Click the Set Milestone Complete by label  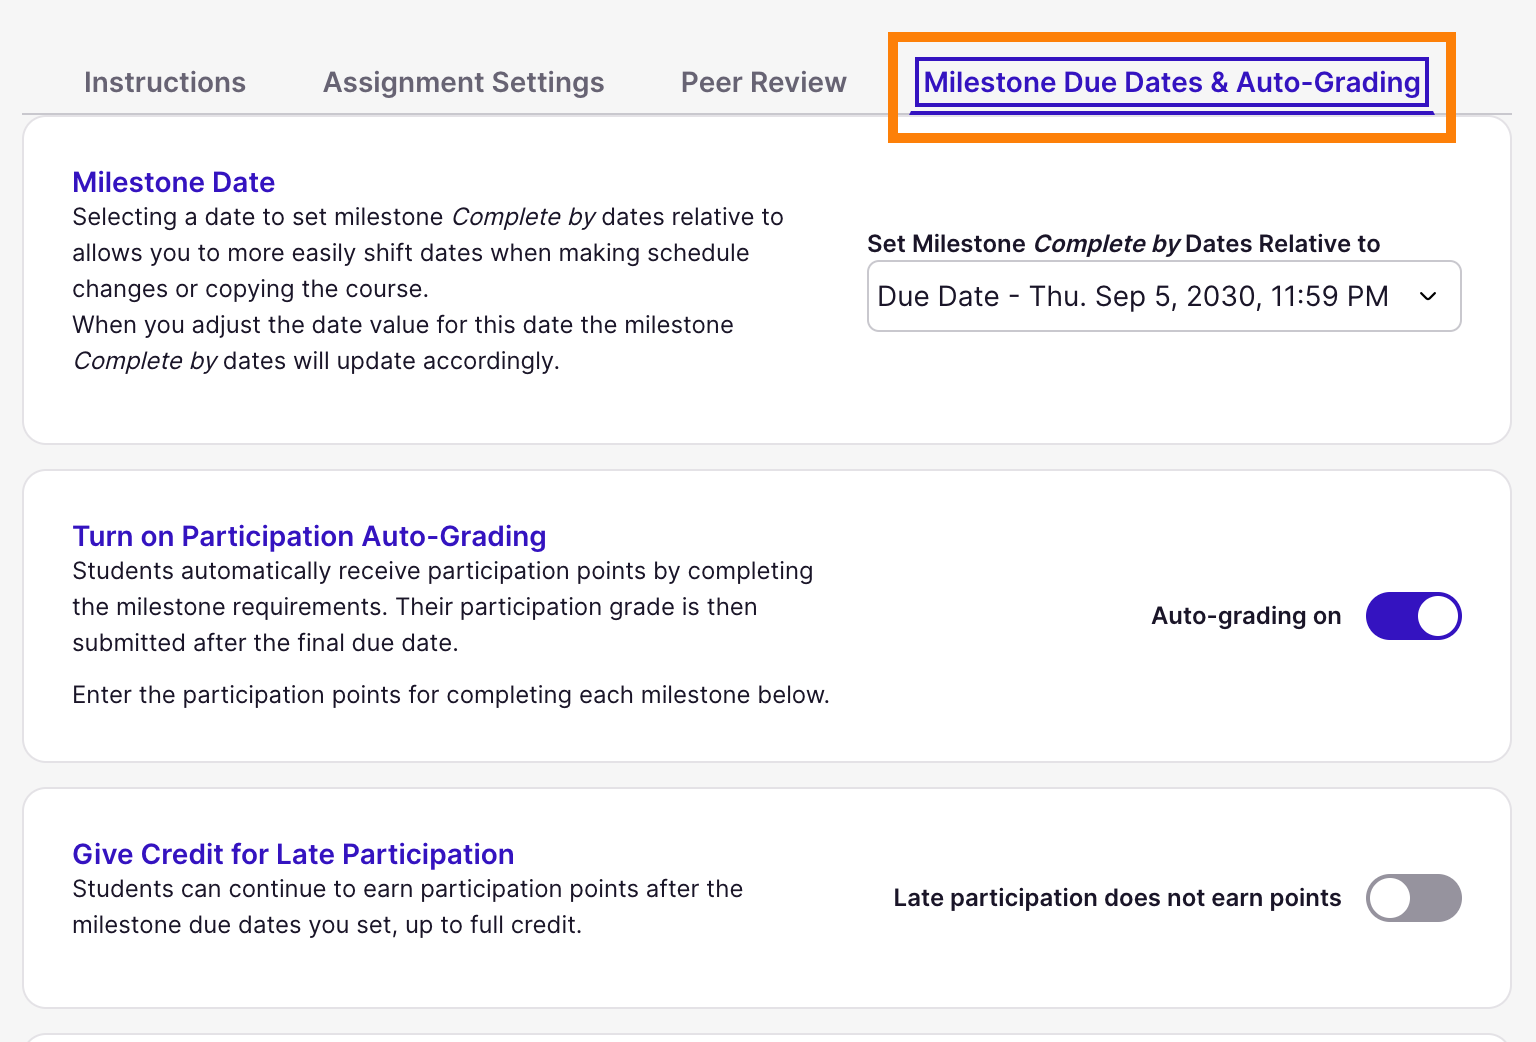pos(1123,243)
